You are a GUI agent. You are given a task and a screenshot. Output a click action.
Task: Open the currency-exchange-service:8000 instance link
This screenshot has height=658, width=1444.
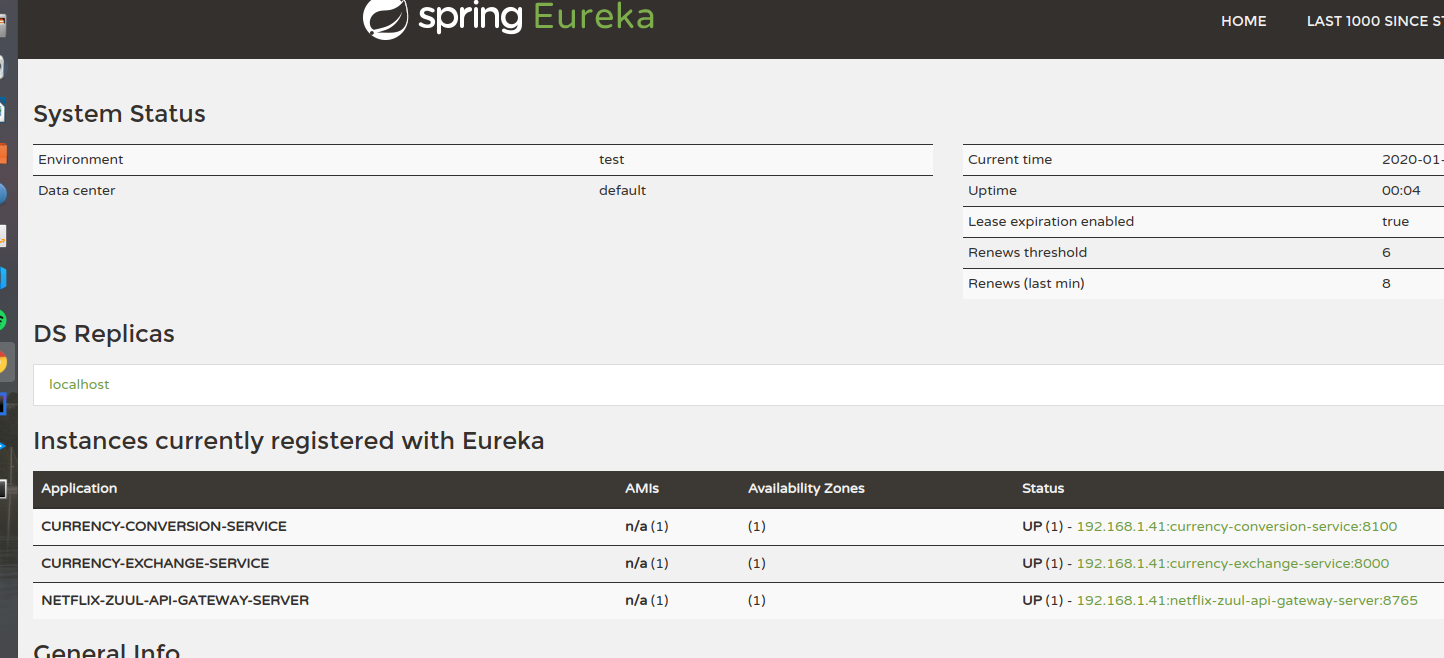[x=1231, y=563]
